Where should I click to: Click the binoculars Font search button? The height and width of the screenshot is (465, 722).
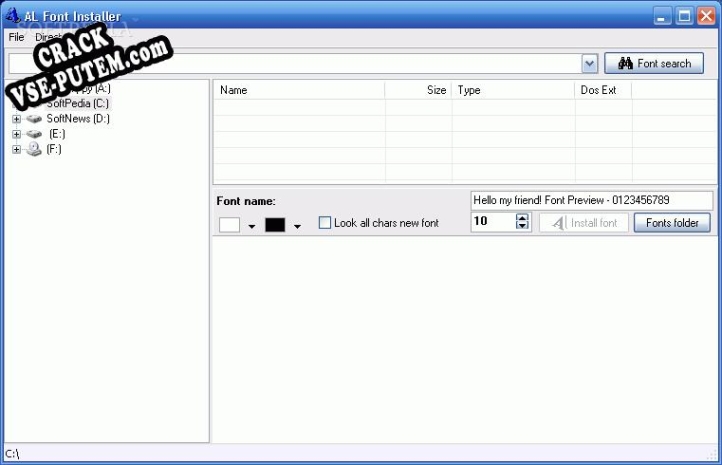click(654, 63)
